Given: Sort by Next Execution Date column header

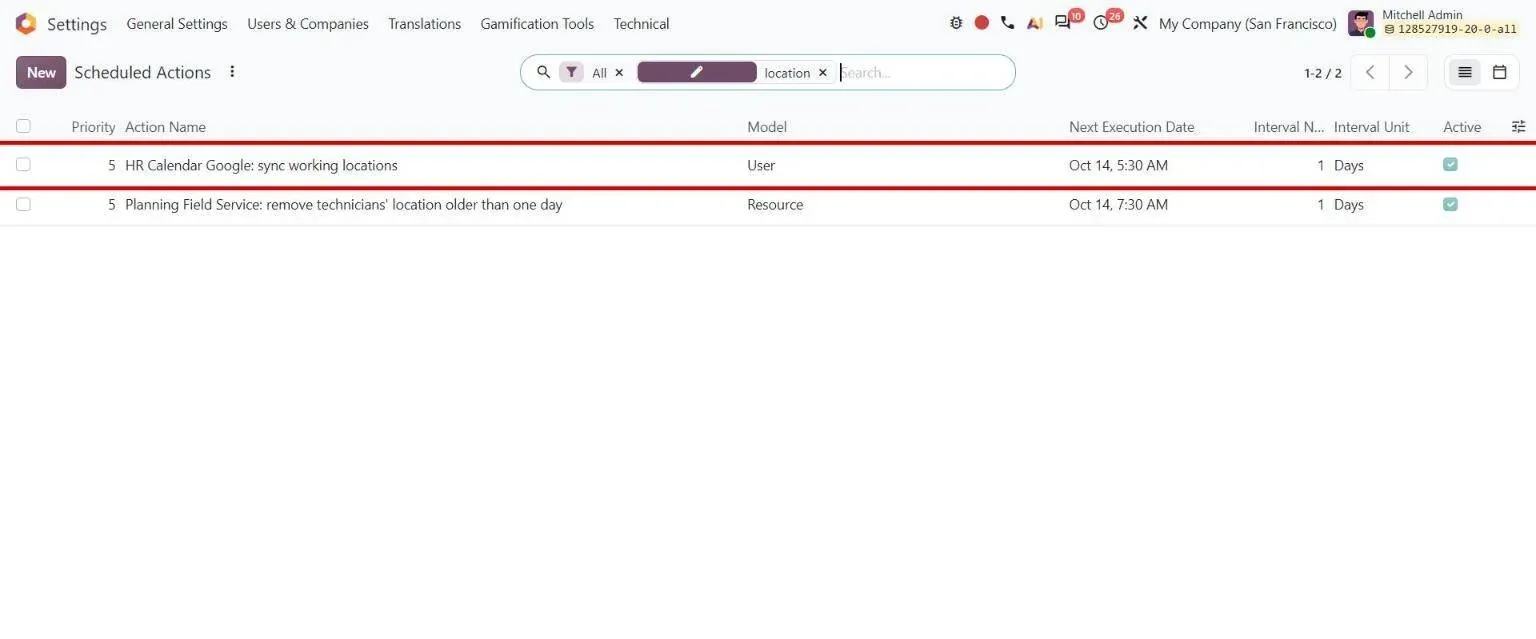Looking at the screenshot, I should [1131, 127].
